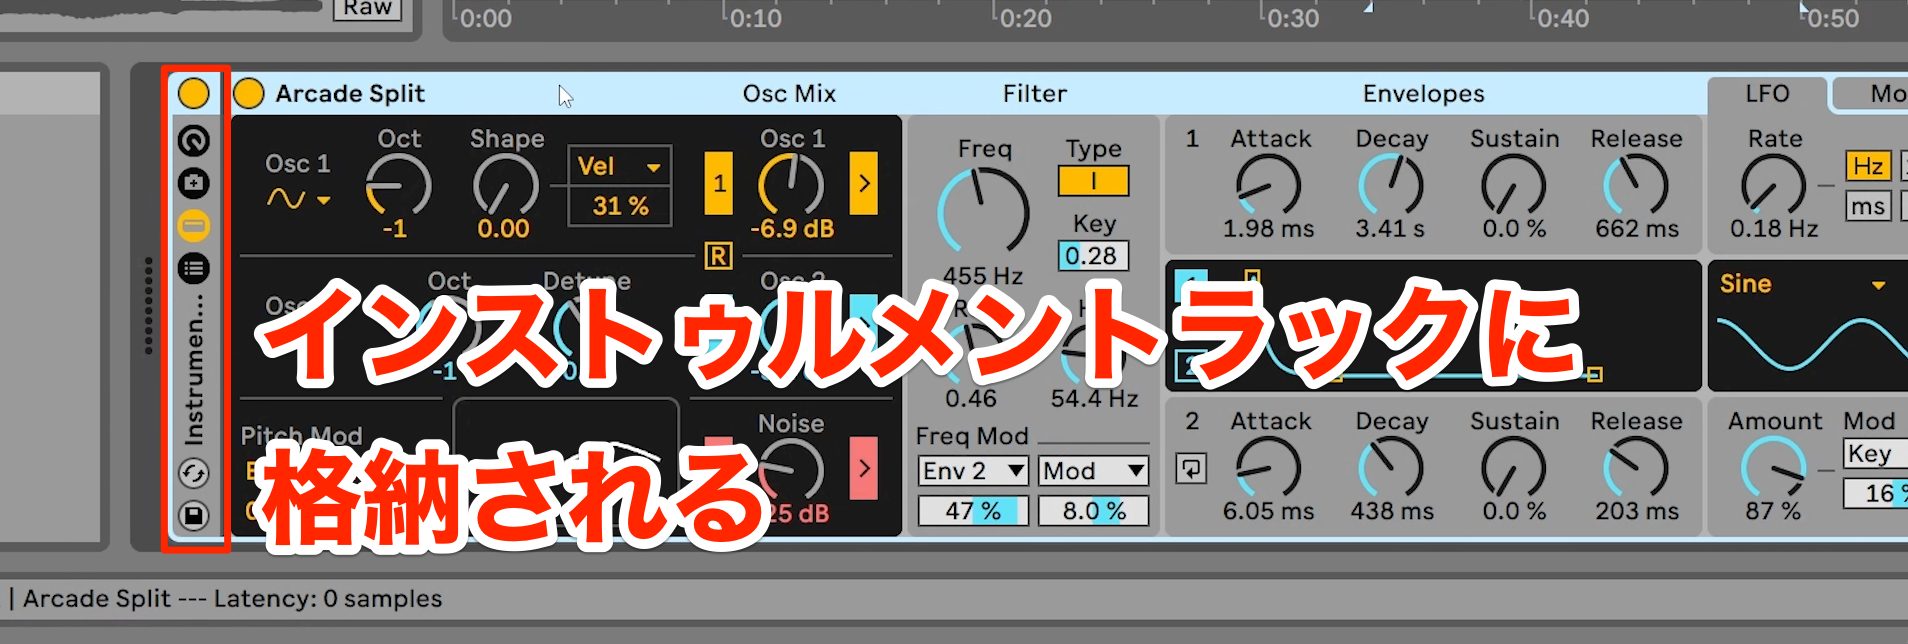
Task: Toggle the Envelope 2 loop icon
Action: 1191,468
